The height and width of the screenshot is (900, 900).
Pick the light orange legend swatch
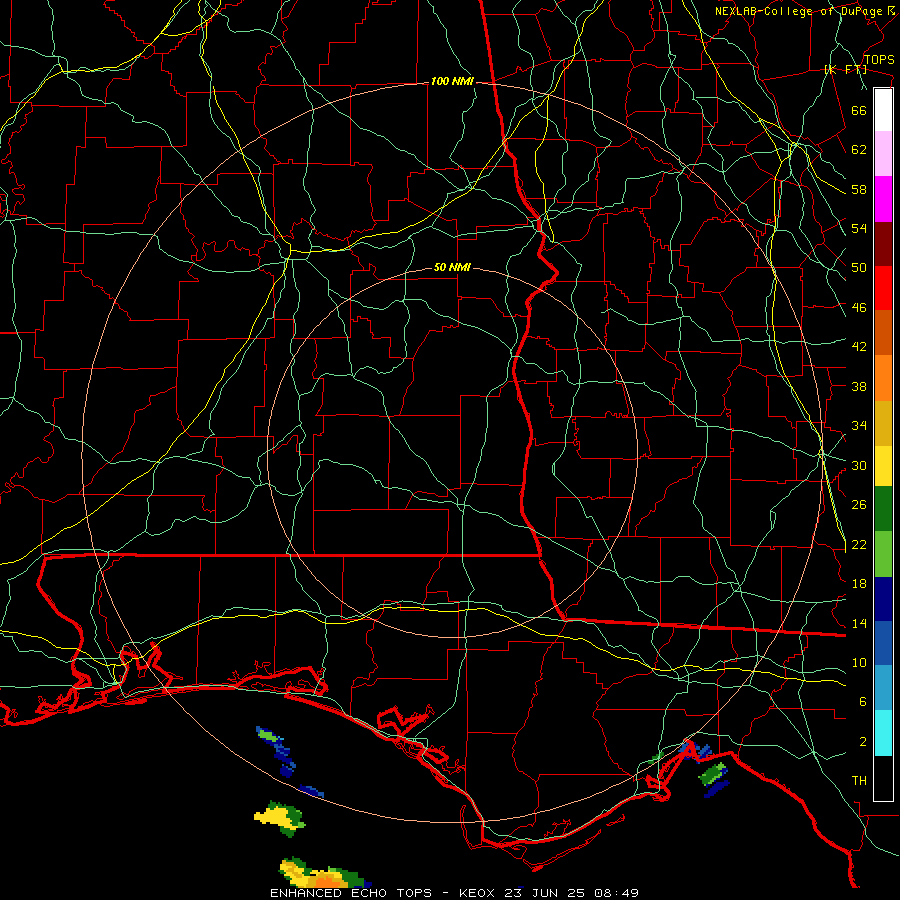pos(883,378)
